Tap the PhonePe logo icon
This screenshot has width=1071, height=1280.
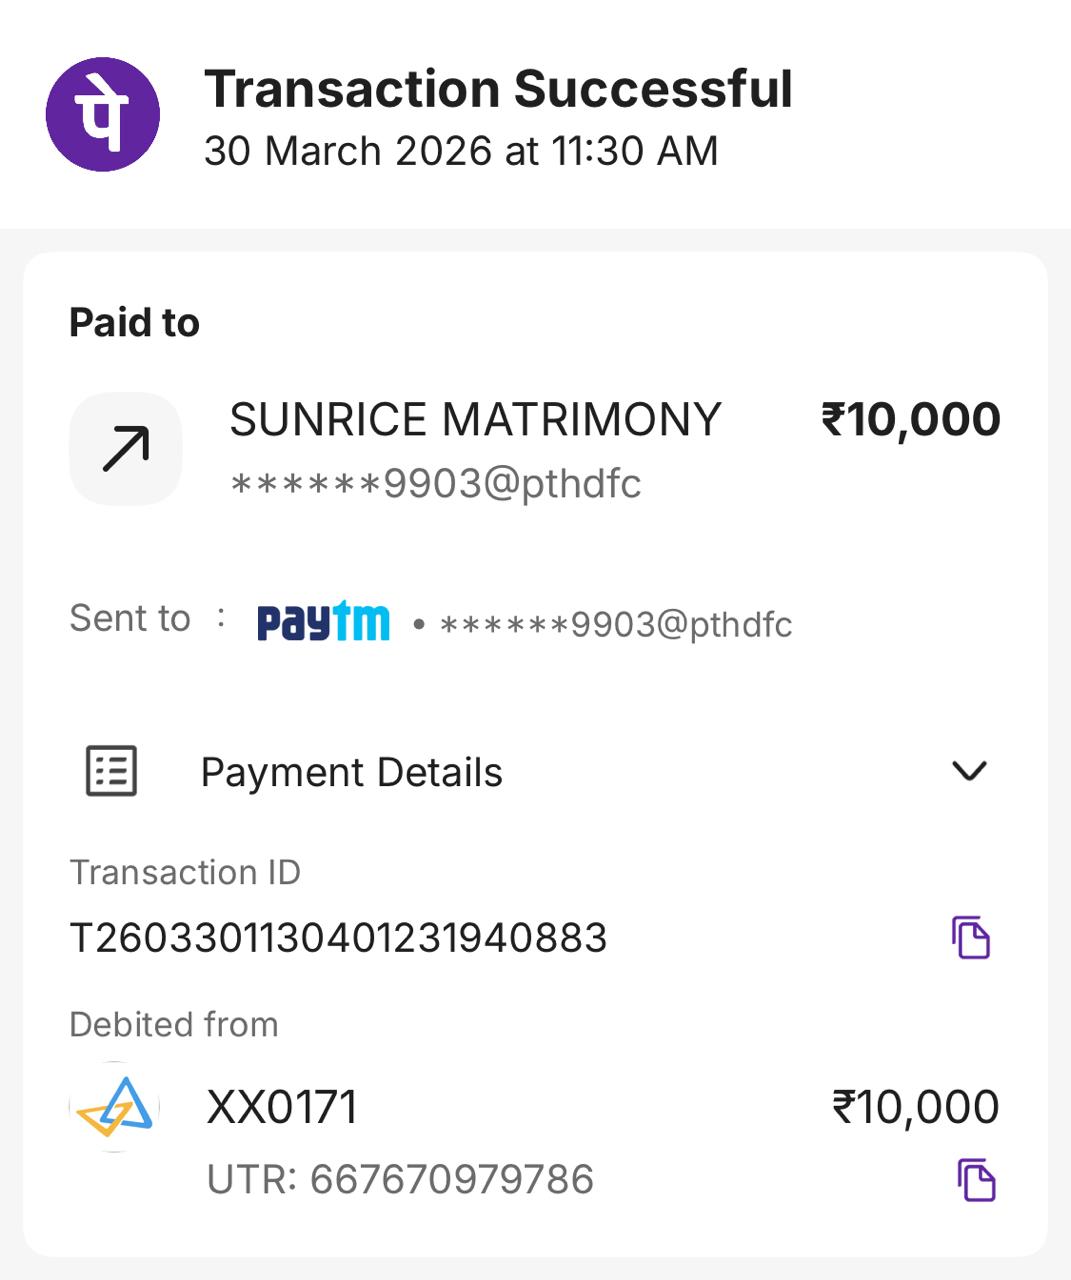(103, 115)
